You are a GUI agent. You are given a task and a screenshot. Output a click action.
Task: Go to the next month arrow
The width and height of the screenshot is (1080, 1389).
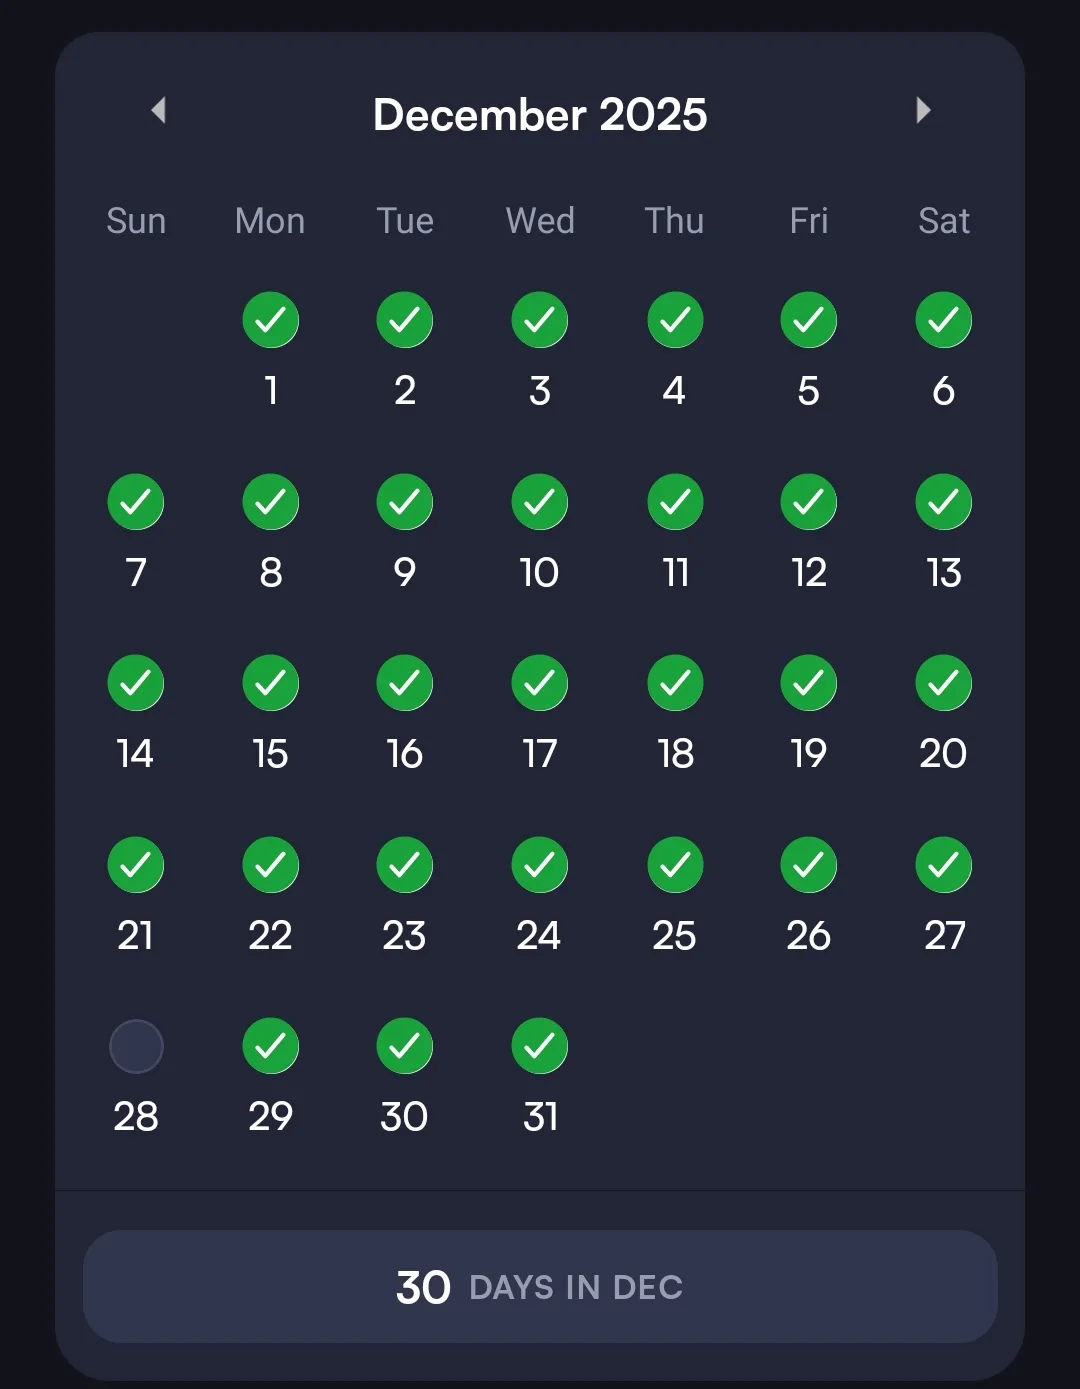923,110
